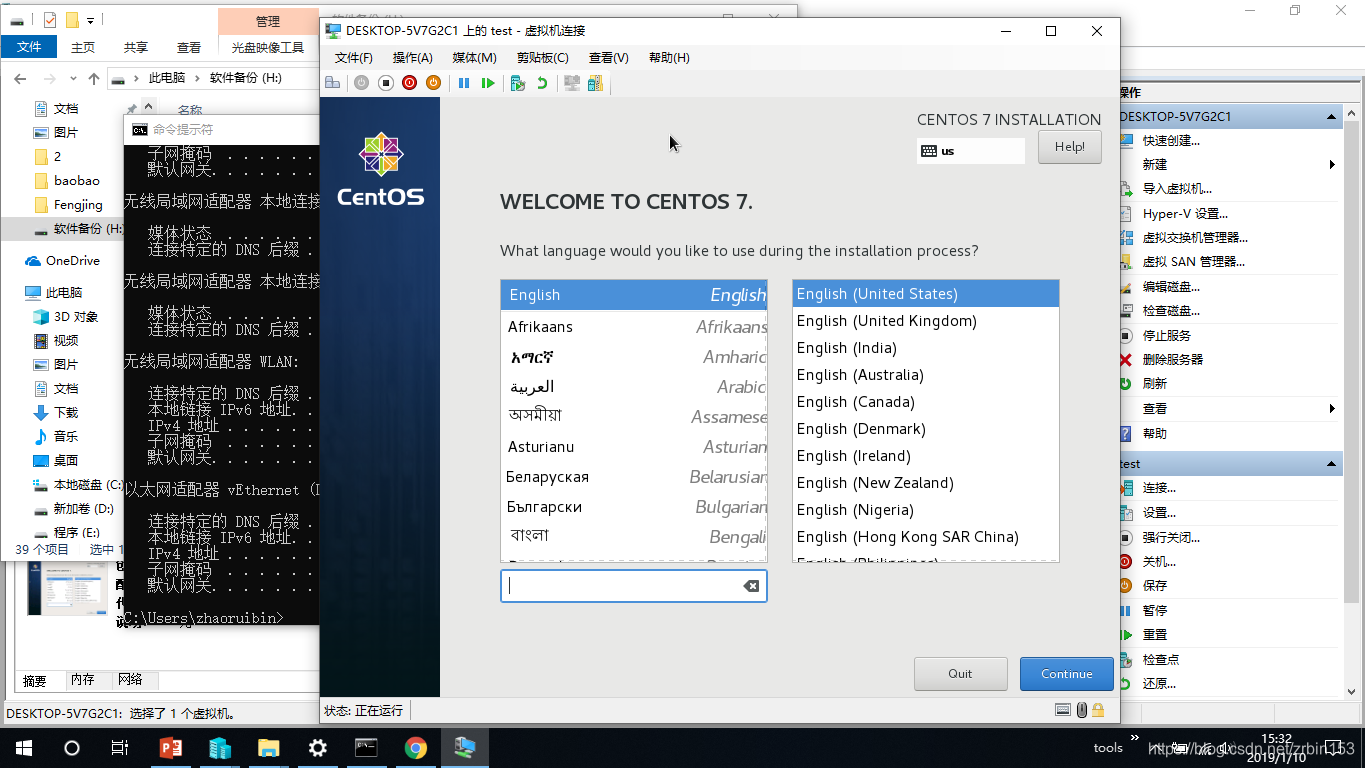Open the 文件(F) menu in VM window
1365x768 pixels.
point(354,58)
